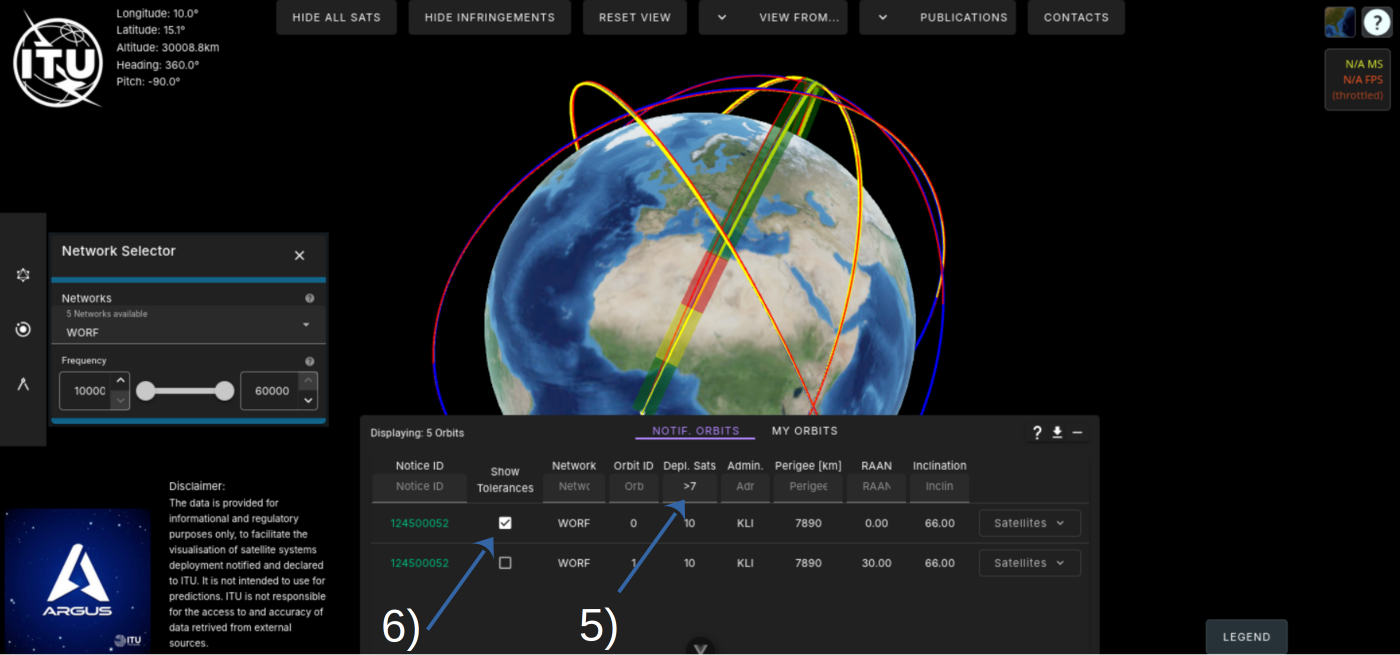Click the help icon beside Frequency label
This screenshot has height=655, width=1400.
309,361
